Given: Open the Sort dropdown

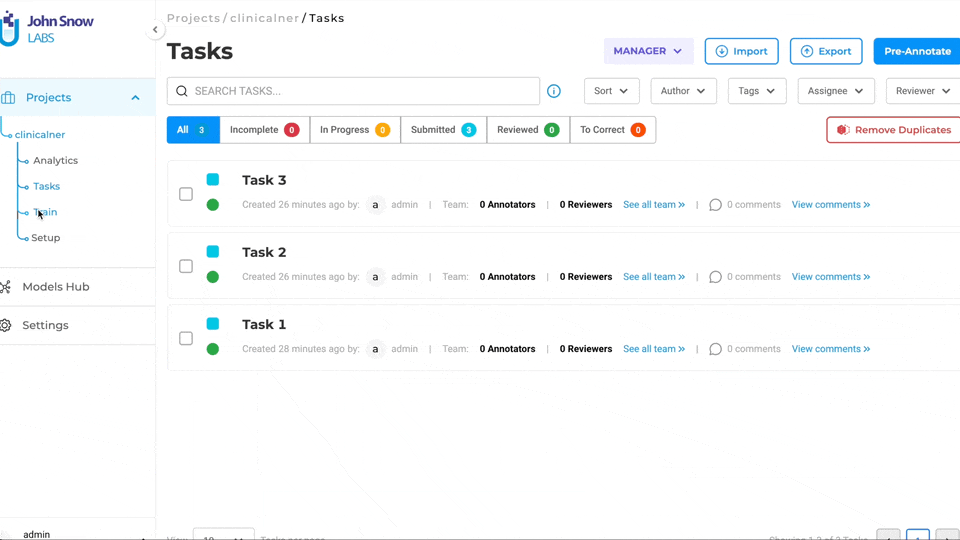Looking at the screenshot, I should pos(612,91).
